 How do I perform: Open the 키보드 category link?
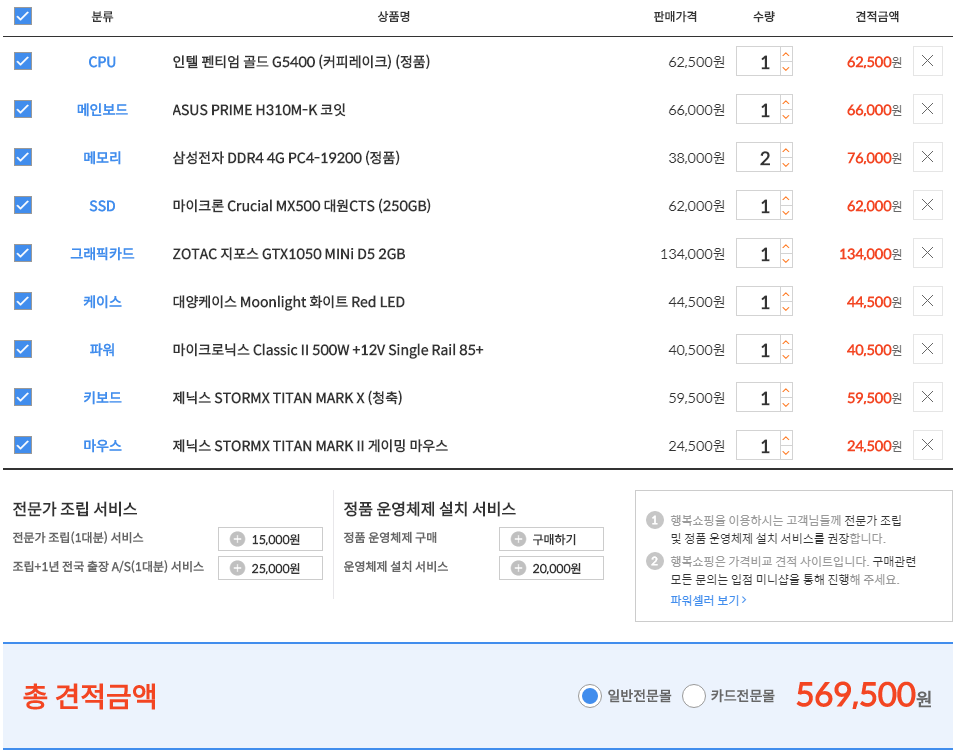click(x=102, y=397)
